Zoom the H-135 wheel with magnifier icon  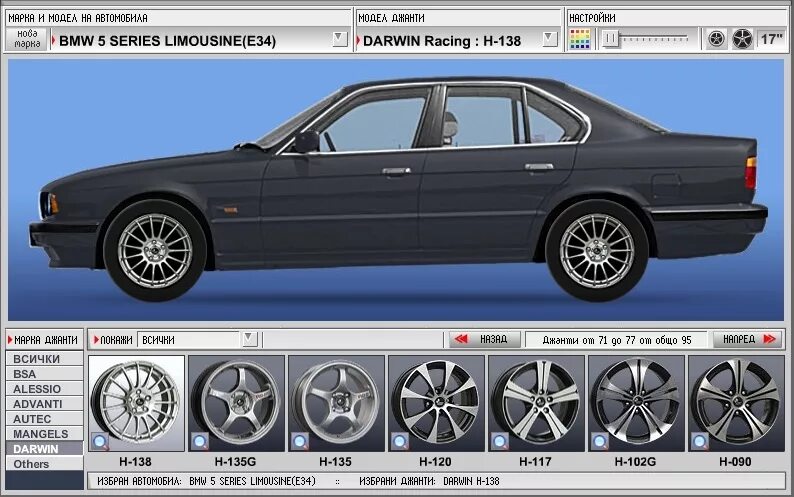(x=300, y=442)
